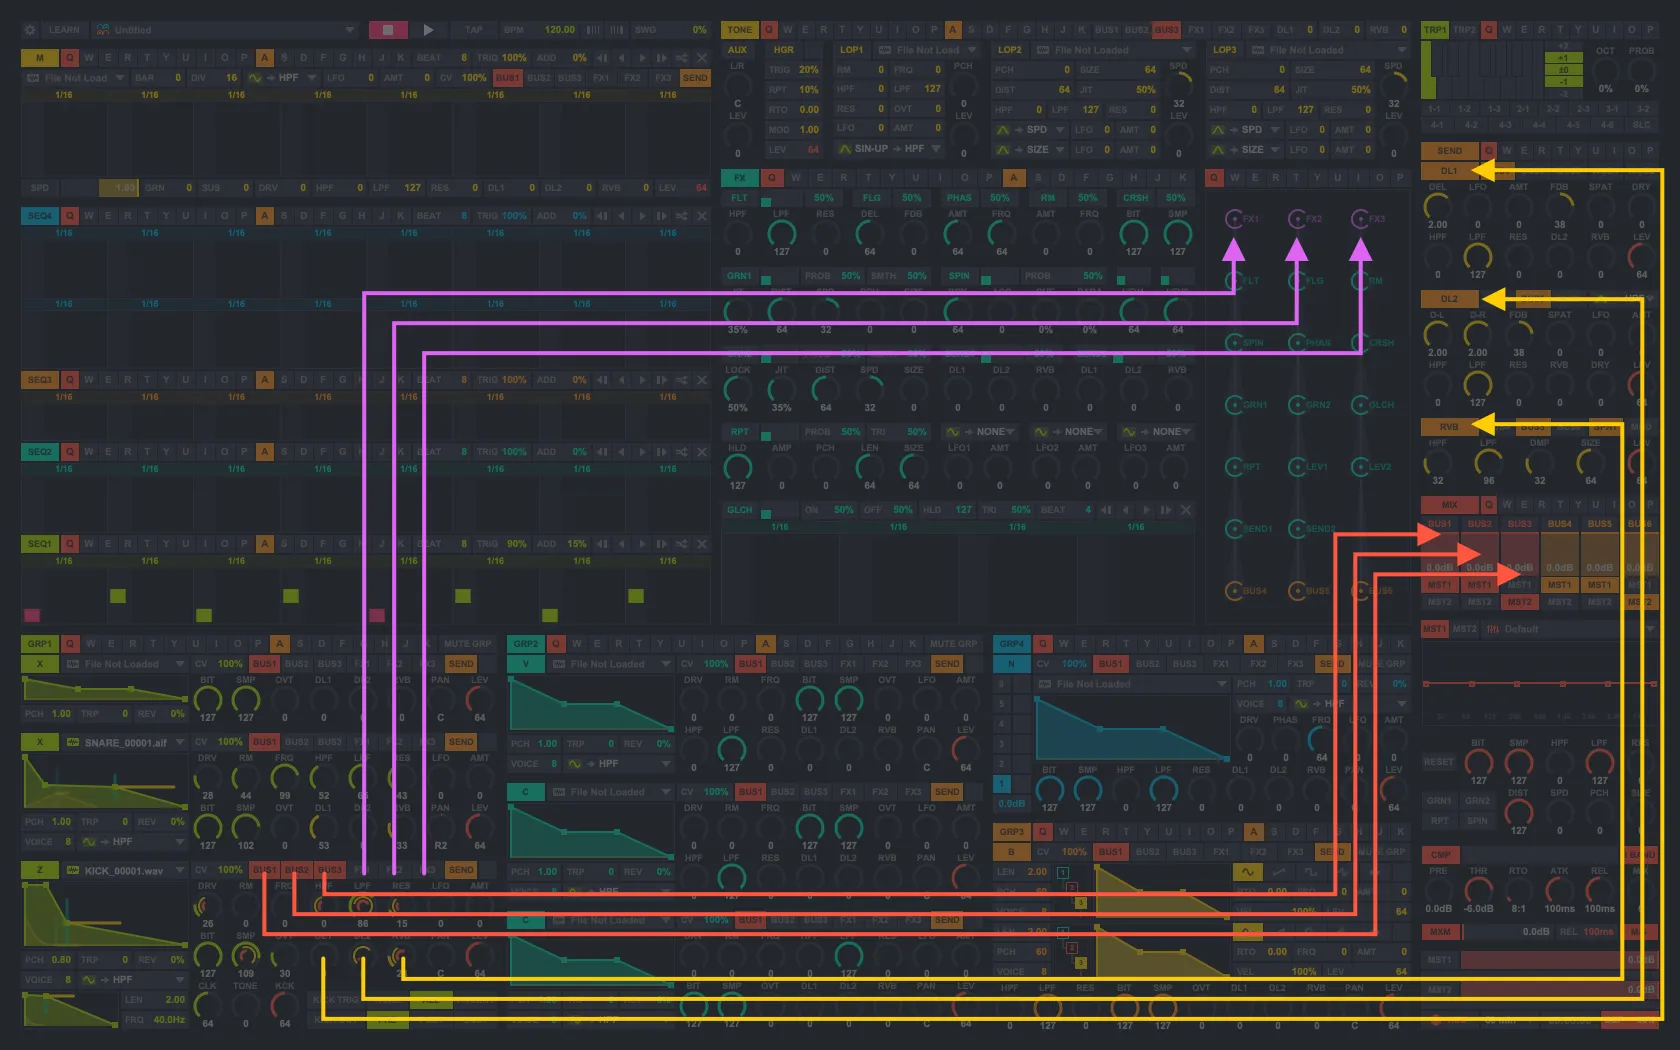The height and width of the screenshot is (1050, 1680).
Task: Click the BUS4 routing node
Action: [x=1234, y=591]
